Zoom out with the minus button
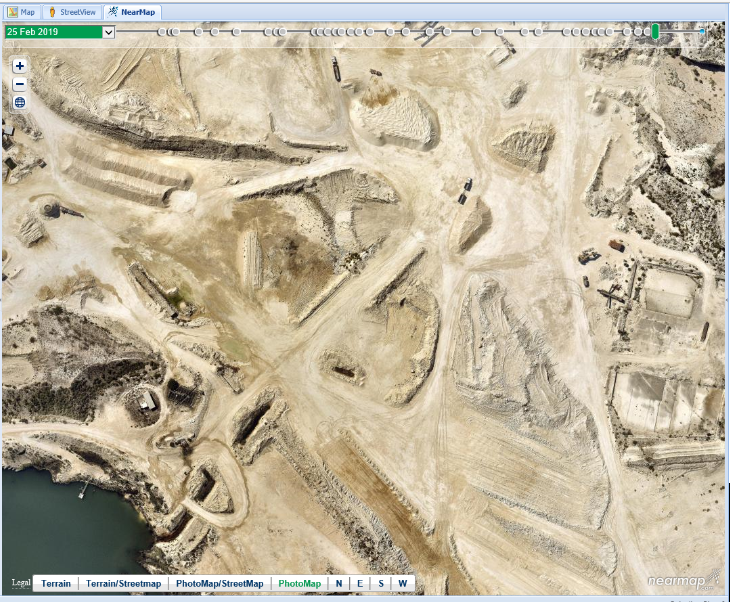The image size is (730, 602). coord(20,84)
